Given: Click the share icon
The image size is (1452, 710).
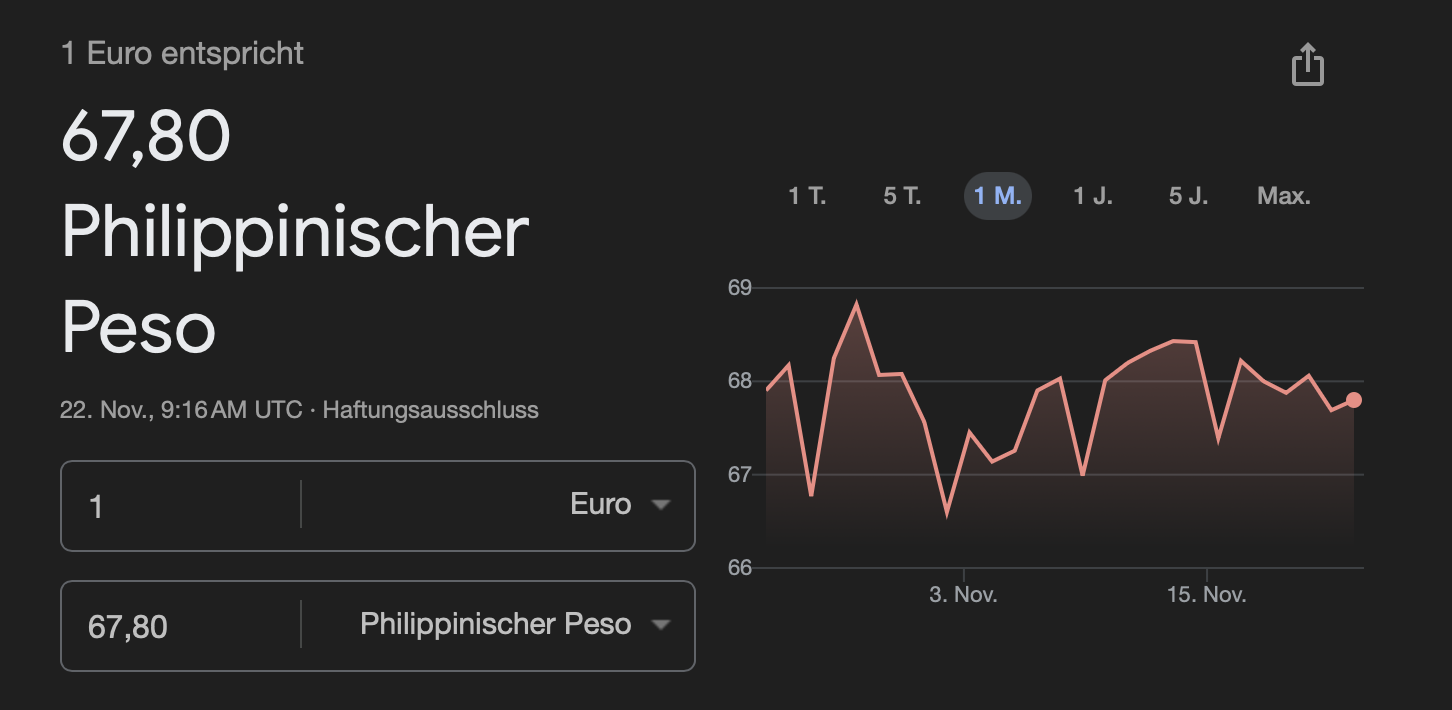Looking at the screenshot, I should click(1307, 66).
